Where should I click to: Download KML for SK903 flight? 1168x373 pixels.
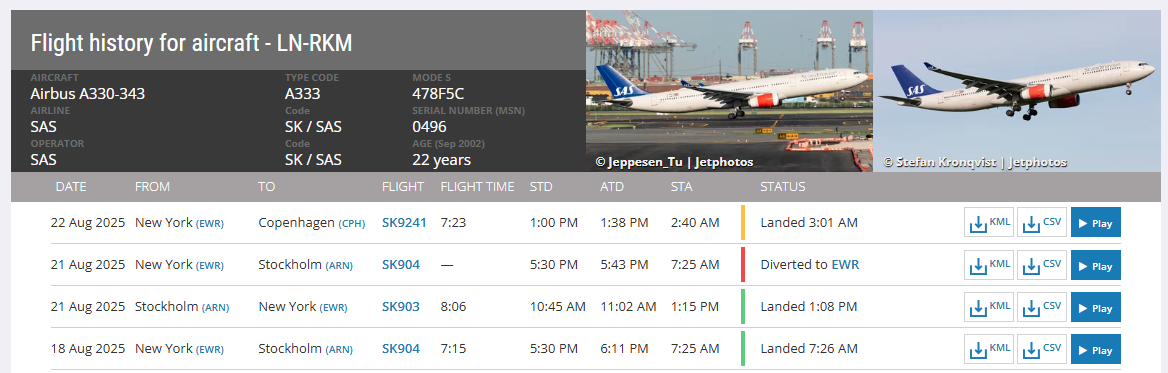[988, 307]
